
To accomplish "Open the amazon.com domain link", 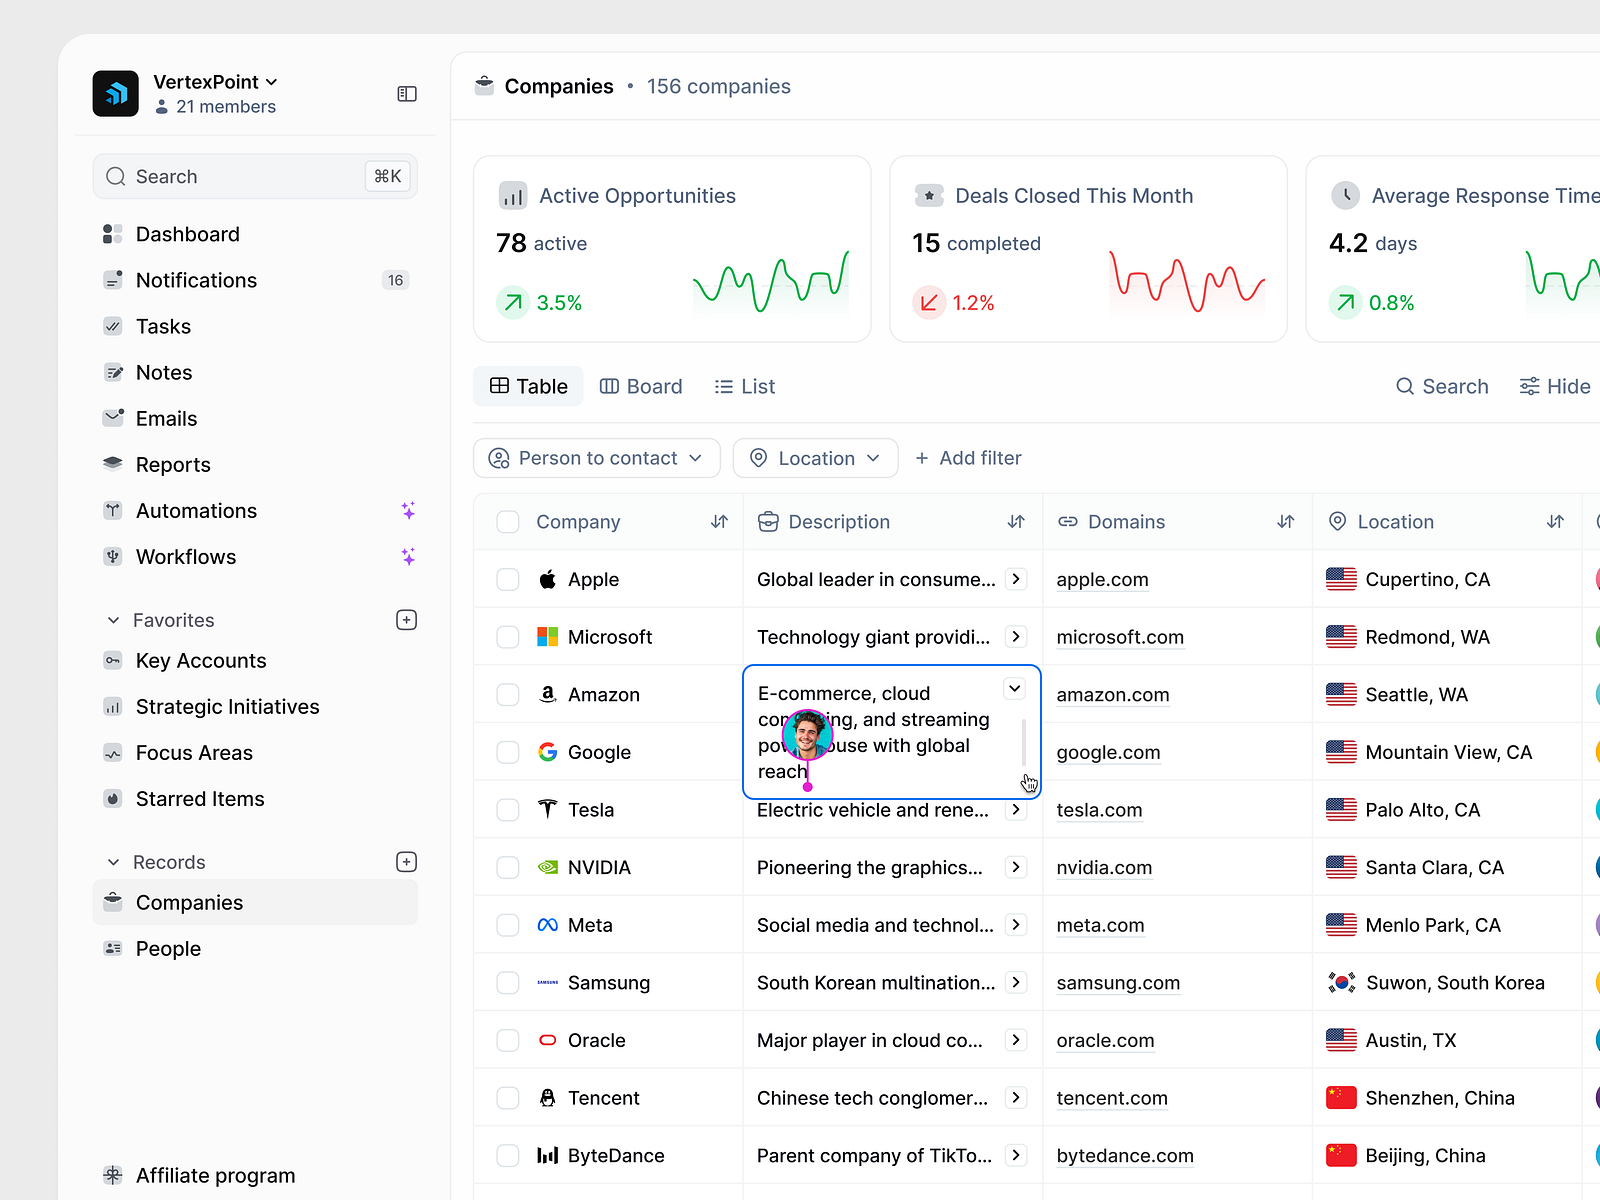I will click(x=1112, y=694).
